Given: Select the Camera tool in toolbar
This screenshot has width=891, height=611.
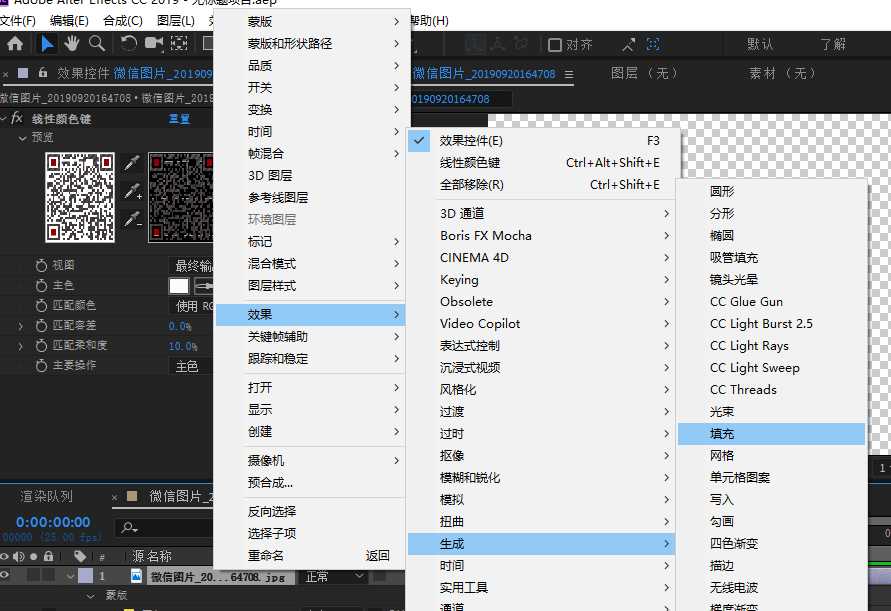Looking at the screenshot, I should tap(153, 44).
